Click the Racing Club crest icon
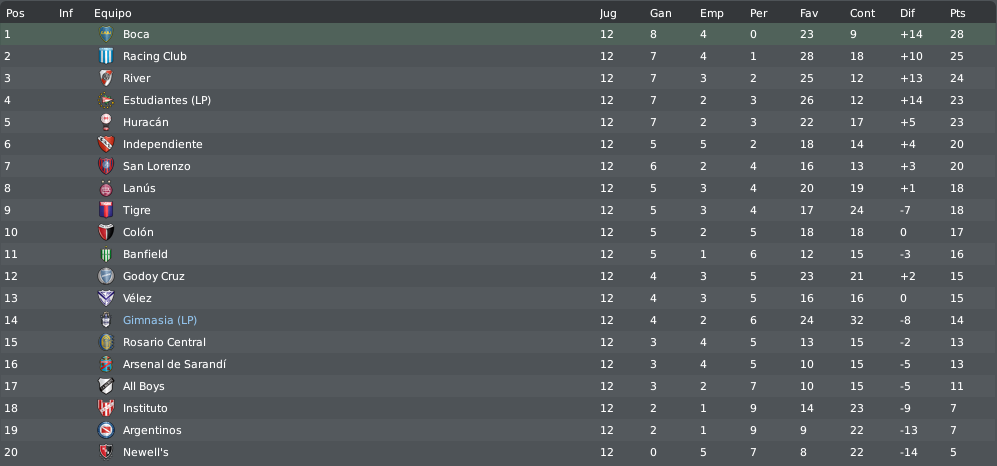Screen dimensions: 997x466 click(x=106, y=56)
